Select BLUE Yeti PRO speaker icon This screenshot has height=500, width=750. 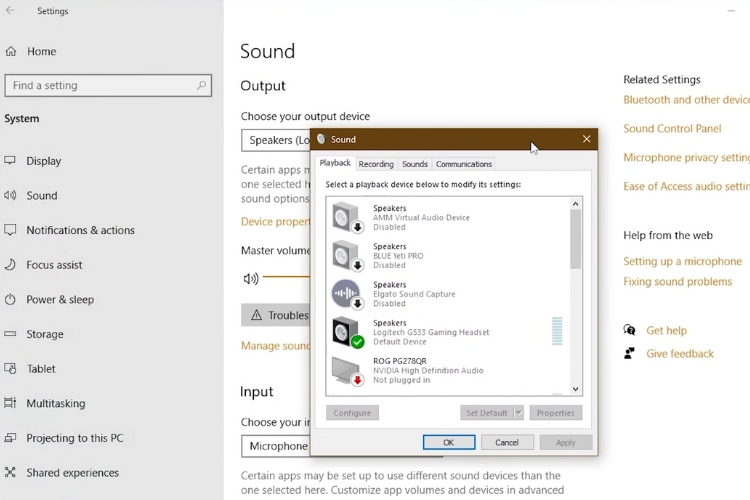(347, 256)
